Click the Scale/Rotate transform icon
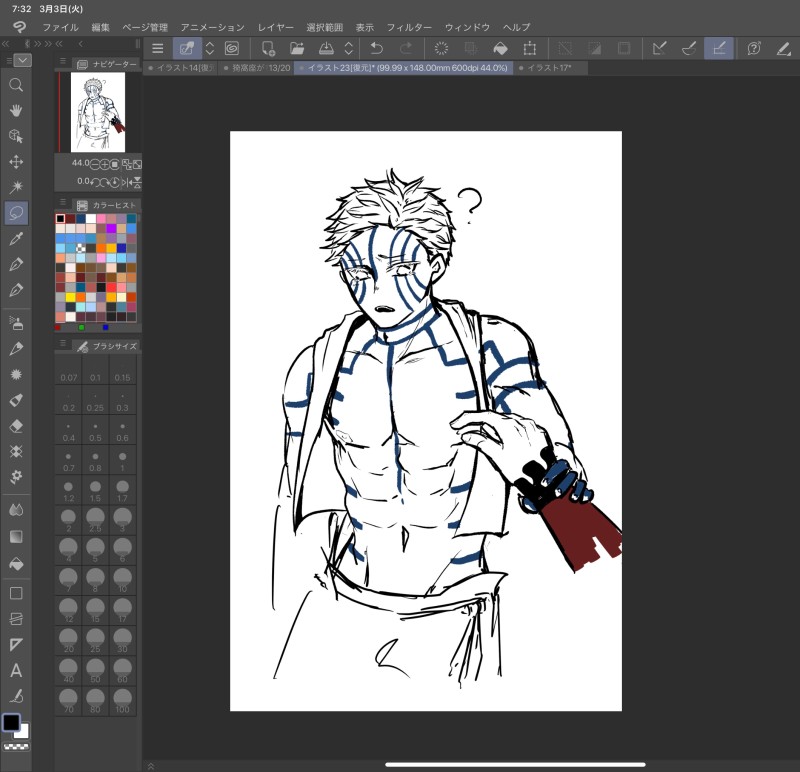The height and width of the screenshot is (772, 800). [530, 48]
